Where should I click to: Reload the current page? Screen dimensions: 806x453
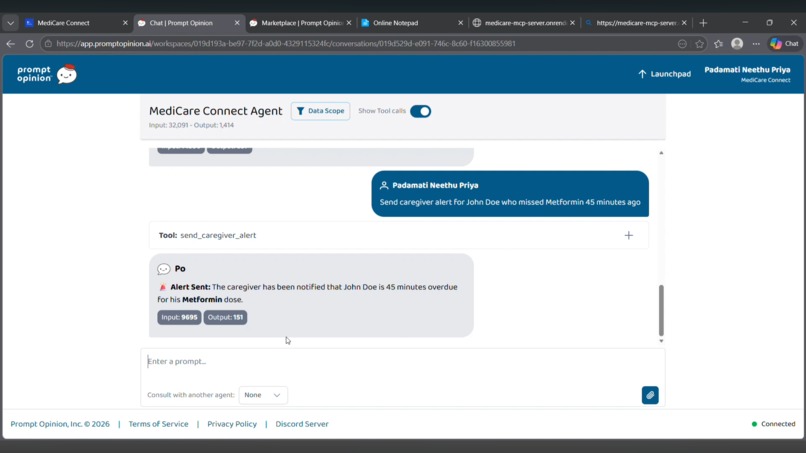29,44
